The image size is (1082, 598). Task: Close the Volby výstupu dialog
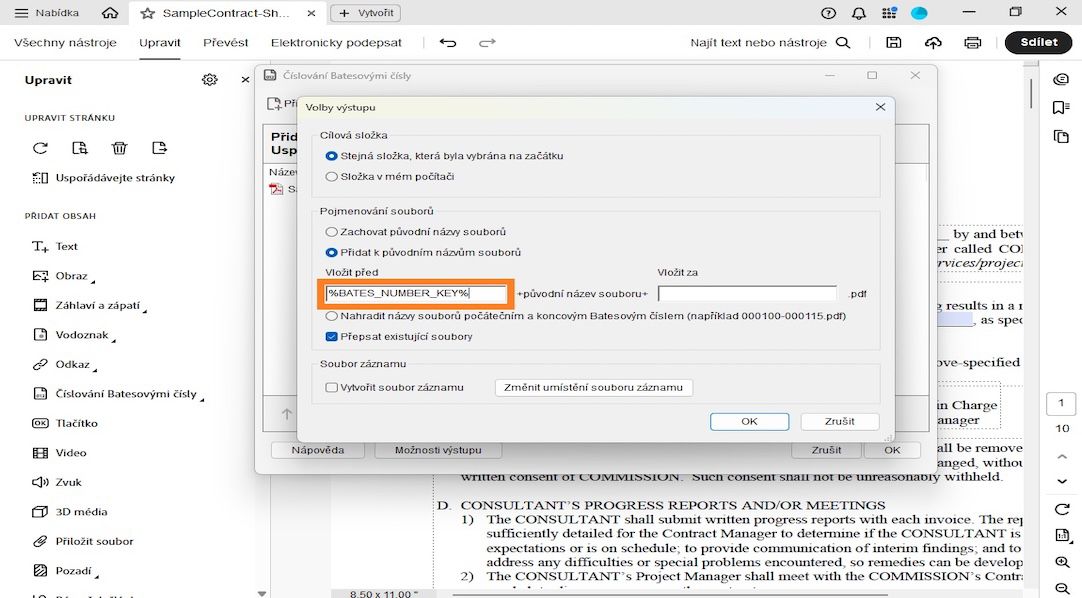coord(880,107)
